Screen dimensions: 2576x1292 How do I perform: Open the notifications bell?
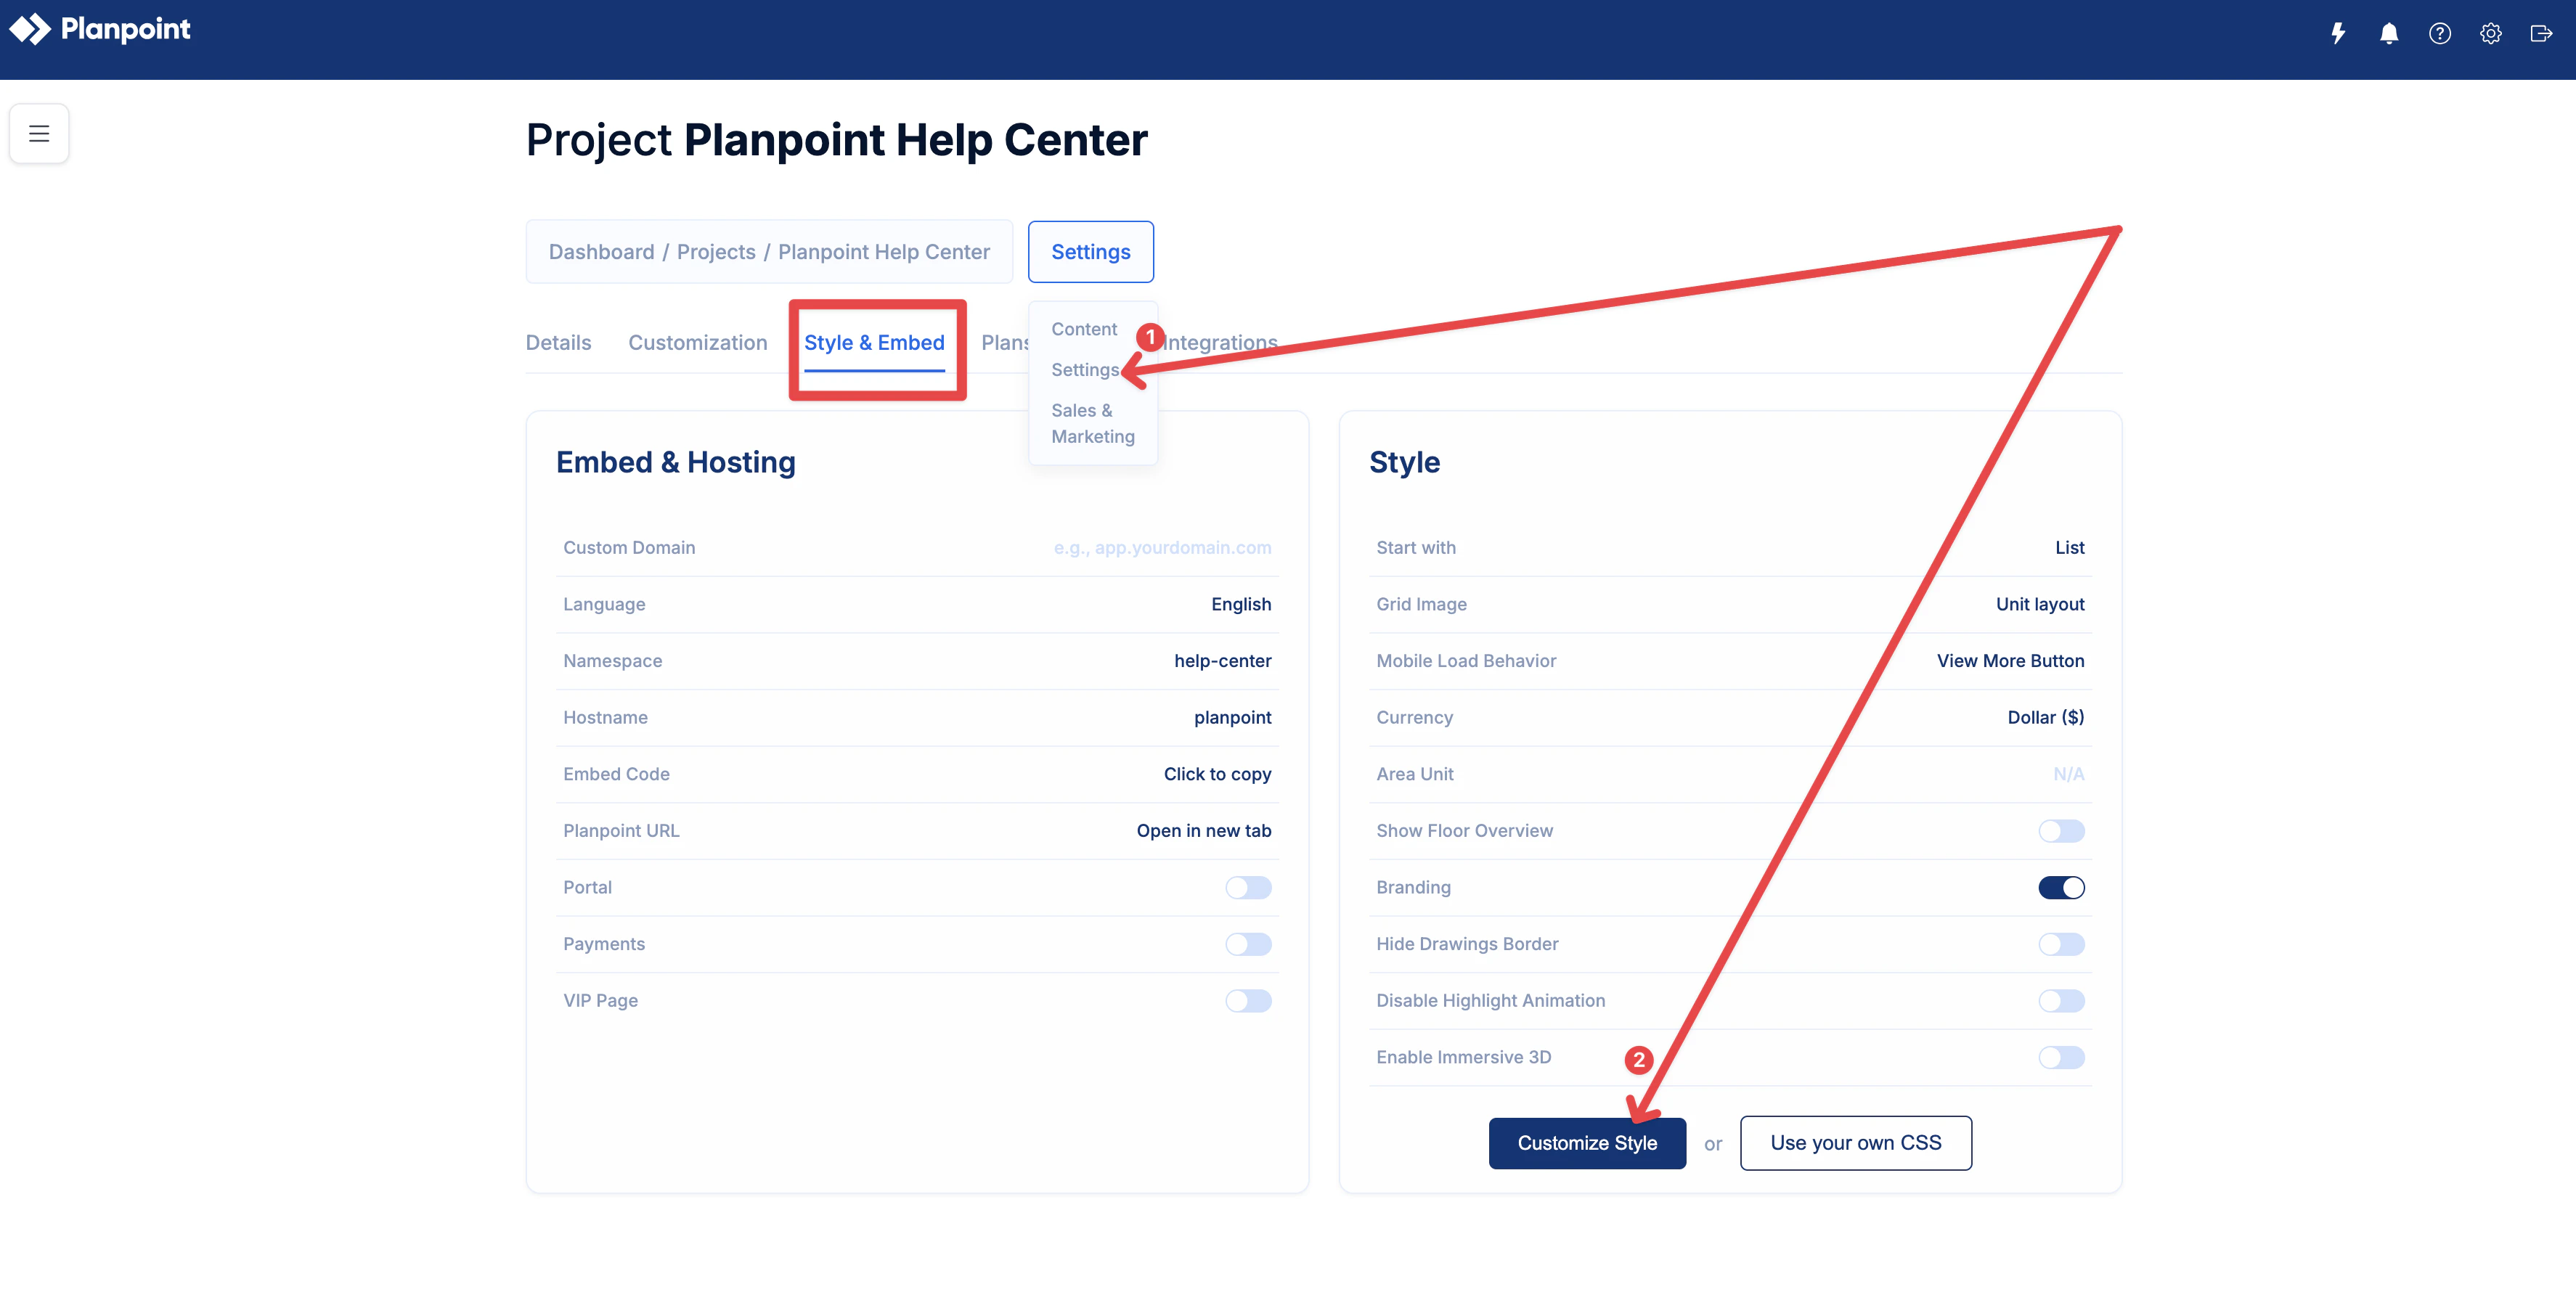tap(2388, 34)
